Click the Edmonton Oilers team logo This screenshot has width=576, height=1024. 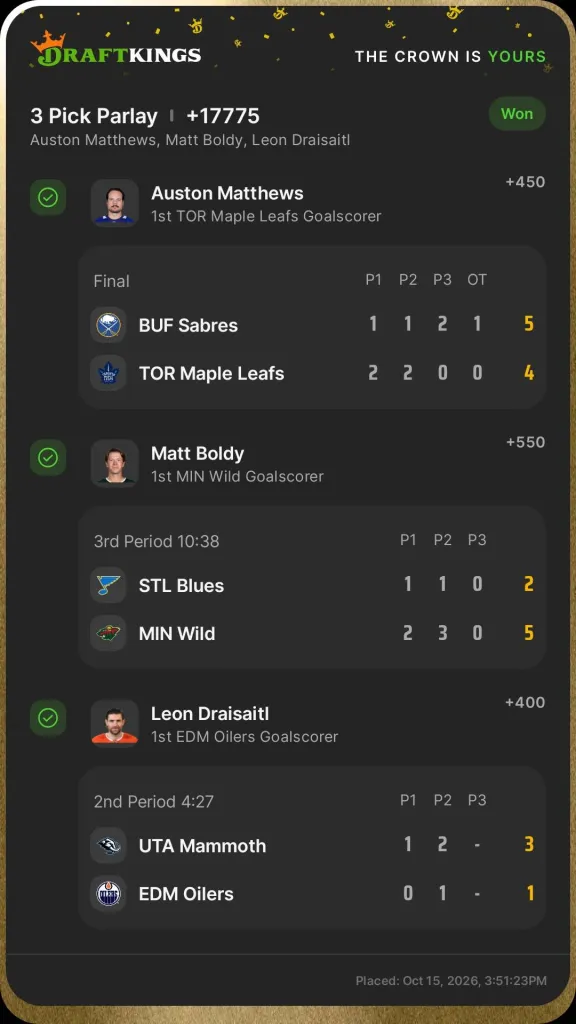pyautogui.click(x=108, y=894)
